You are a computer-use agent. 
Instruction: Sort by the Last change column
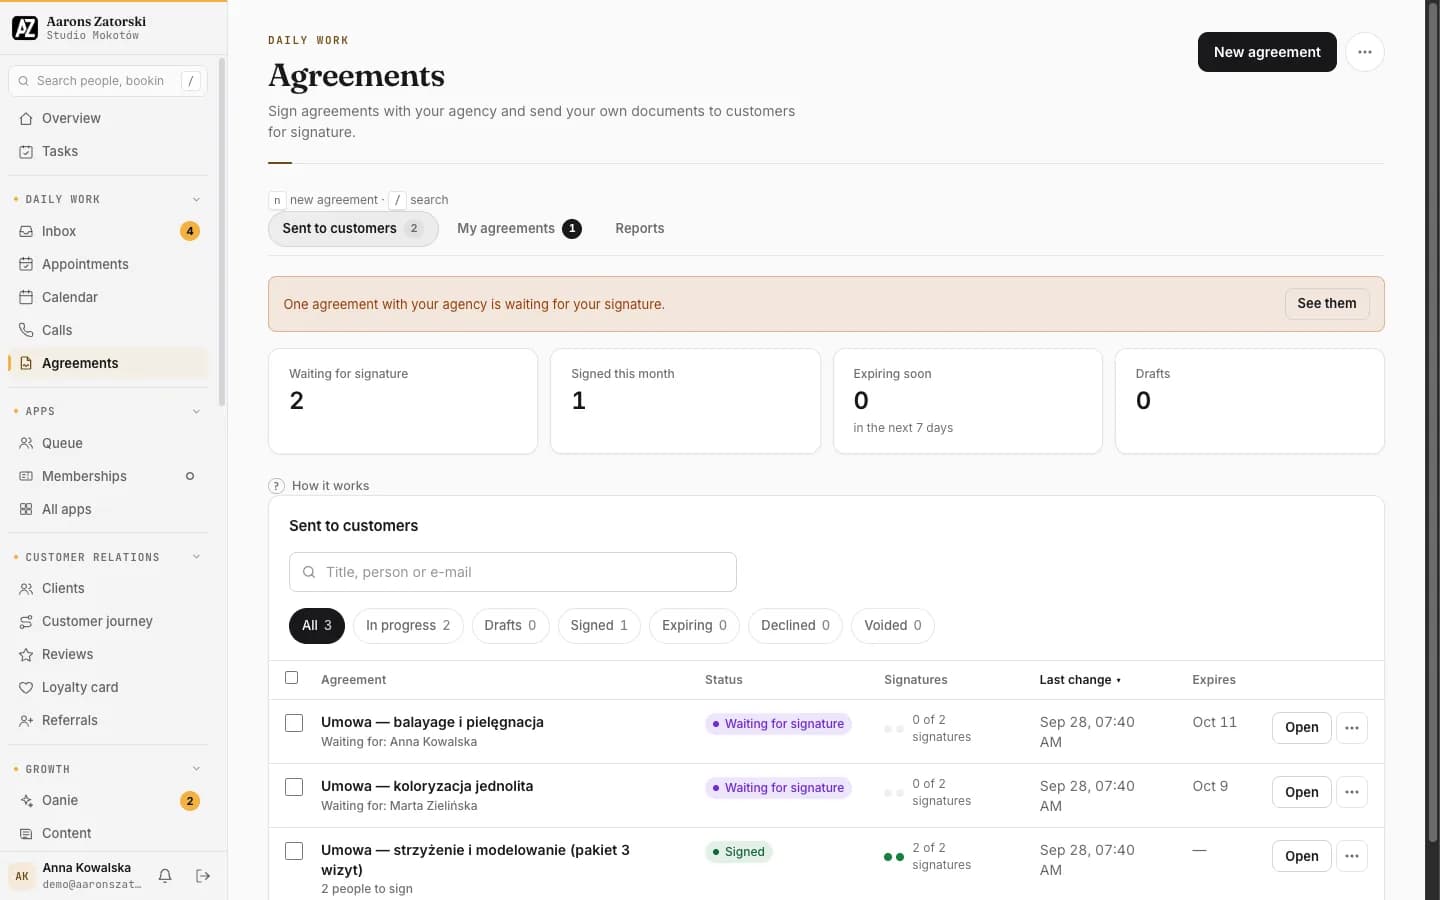[x=1080, y=680]
